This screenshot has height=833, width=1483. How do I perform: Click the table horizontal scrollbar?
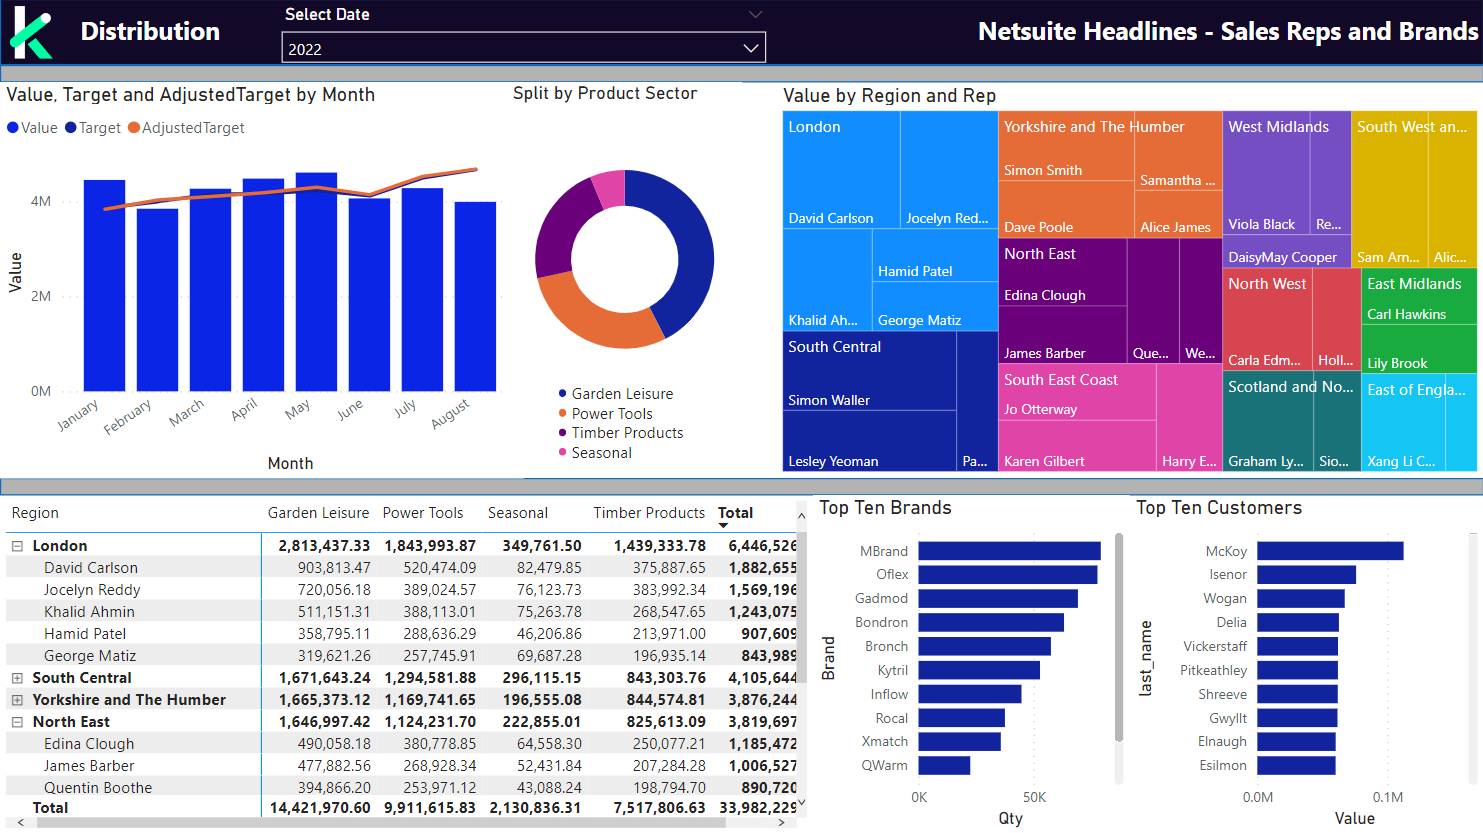click(381, 822)
